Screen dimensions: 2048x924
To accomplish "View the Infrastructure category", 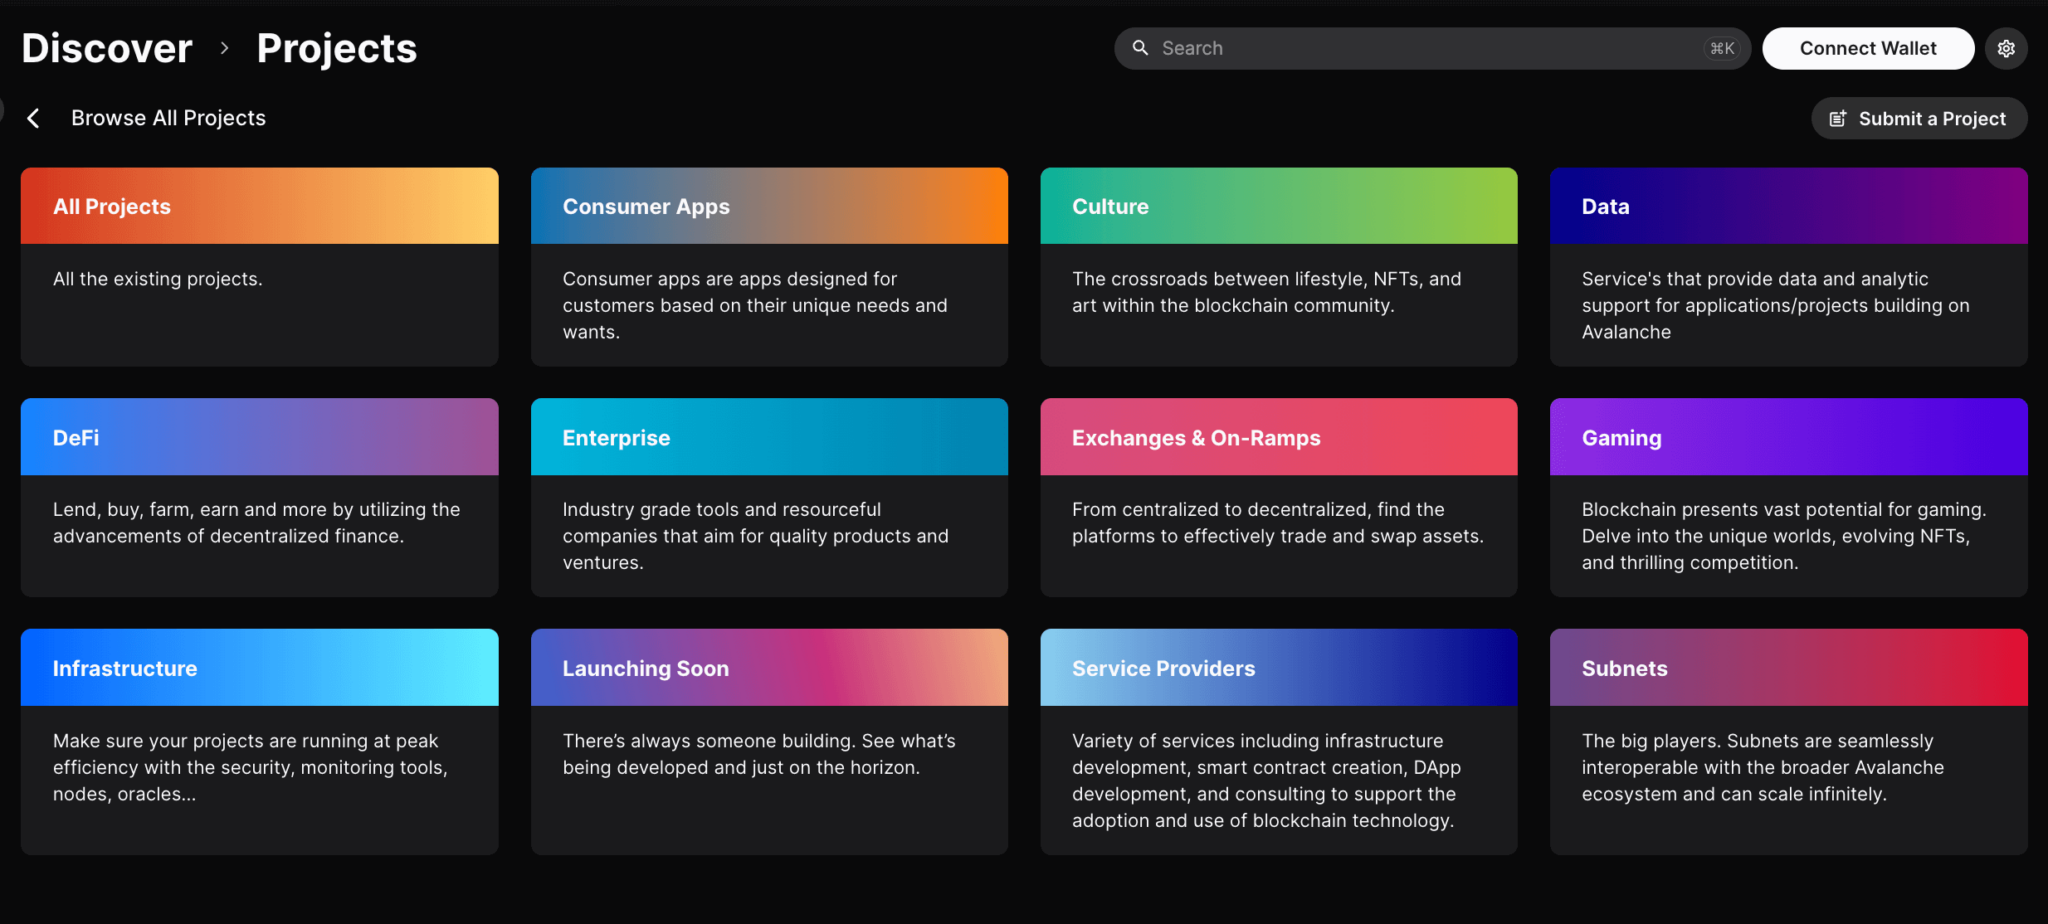I will pyautogui.click(x=259, y=741).
